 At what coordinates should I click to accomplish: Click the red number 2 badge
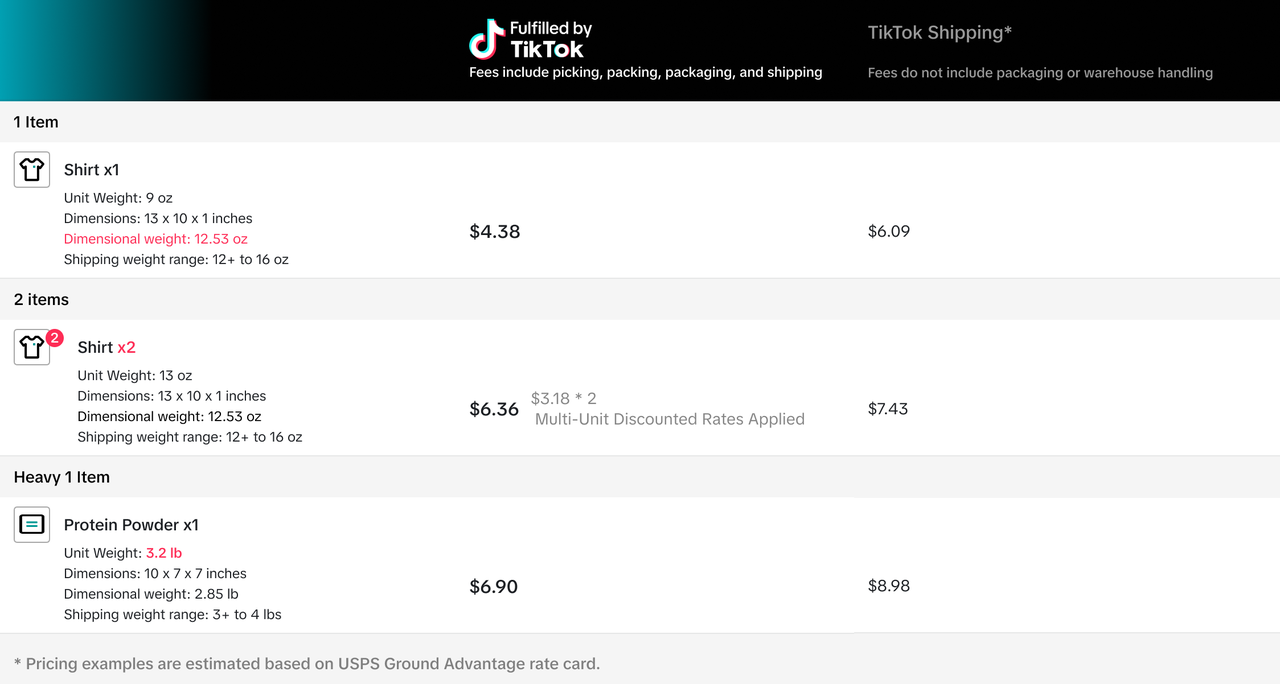(55, 338)
